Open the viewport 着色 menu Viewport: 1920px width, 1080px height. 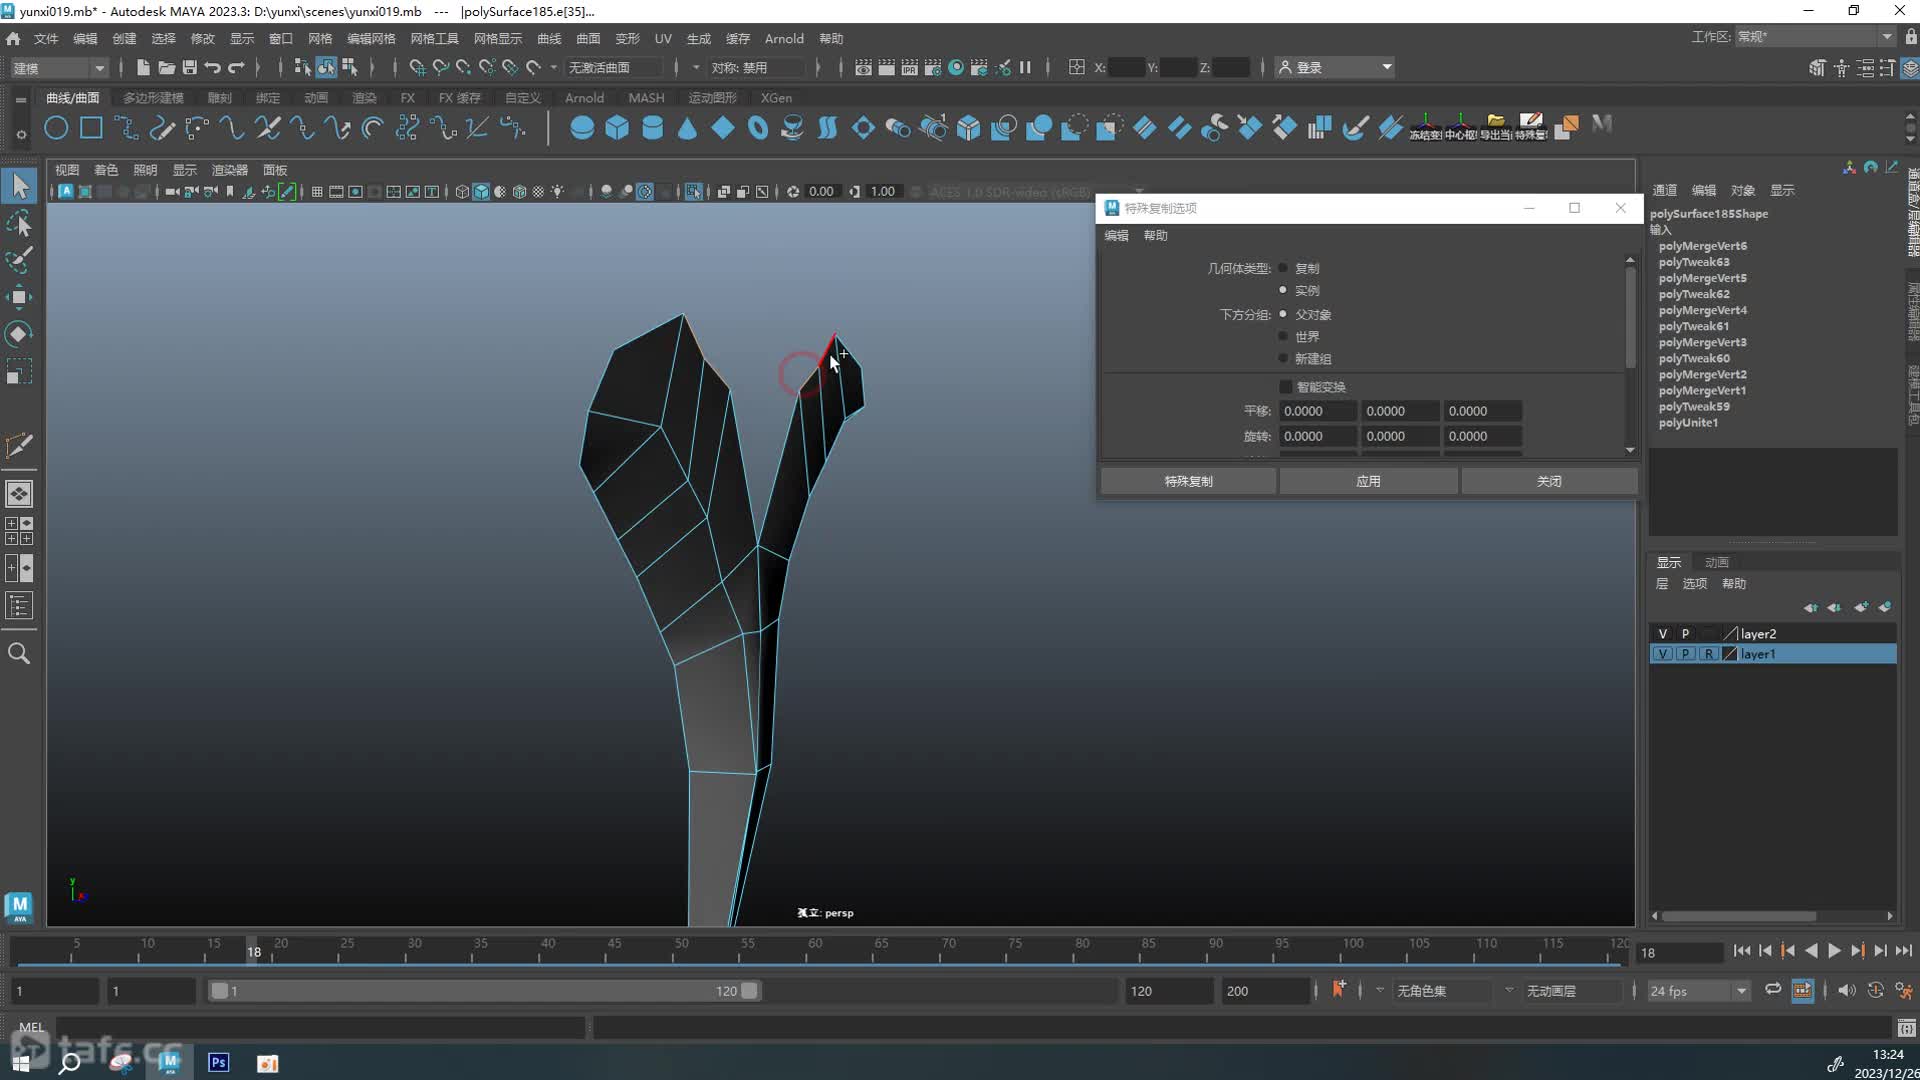coord(106,170)
